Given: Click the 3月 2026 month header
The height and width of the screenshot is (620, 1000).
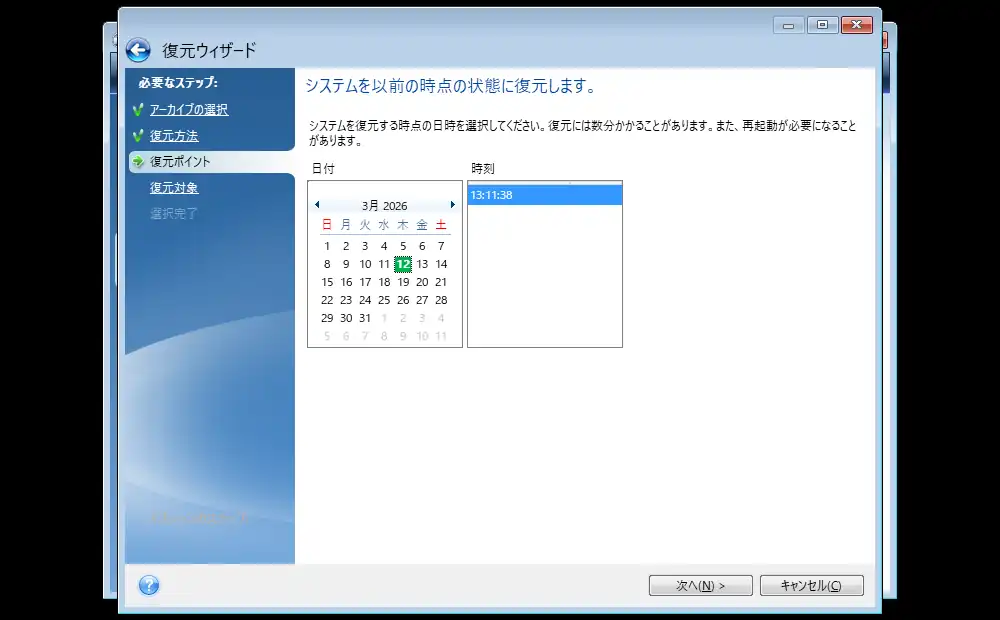Looking at the screenshot, I should [385, 205].
